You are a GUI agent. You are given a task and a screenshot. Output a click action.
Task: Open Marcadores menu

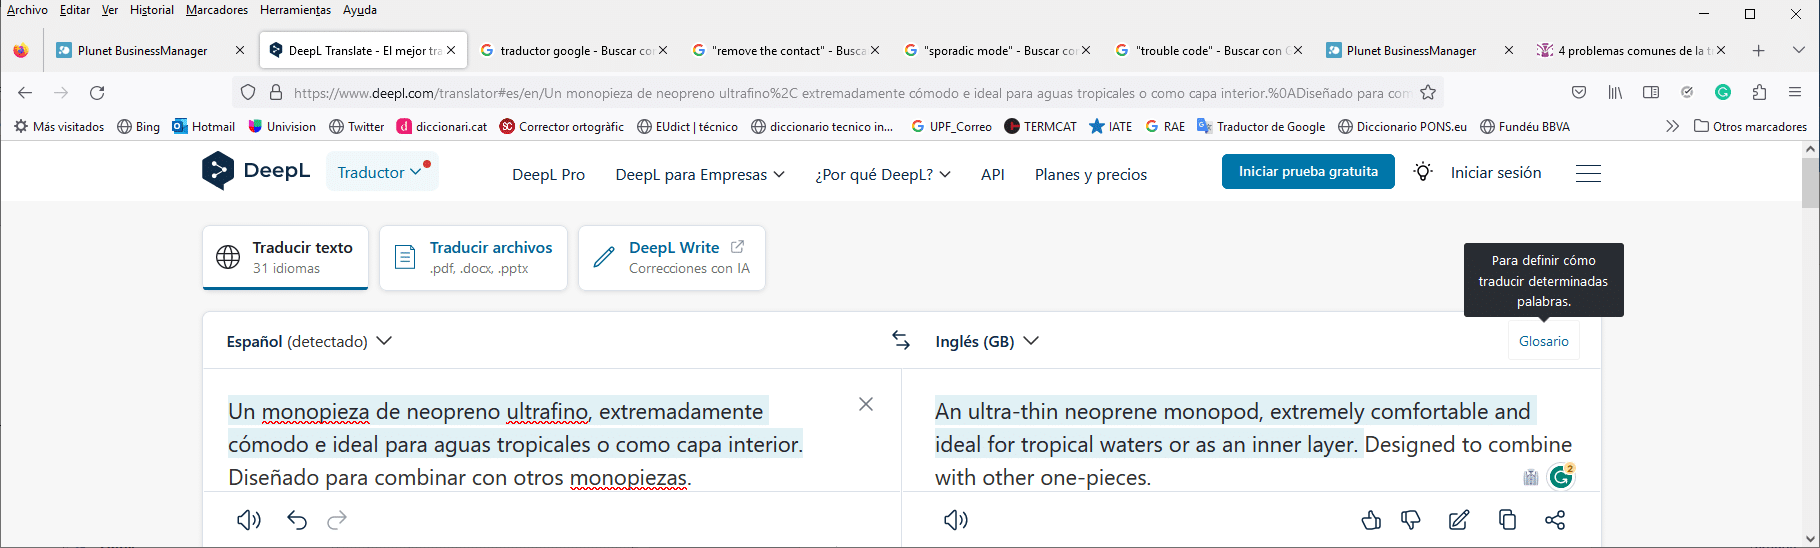[x=217, y=10]
